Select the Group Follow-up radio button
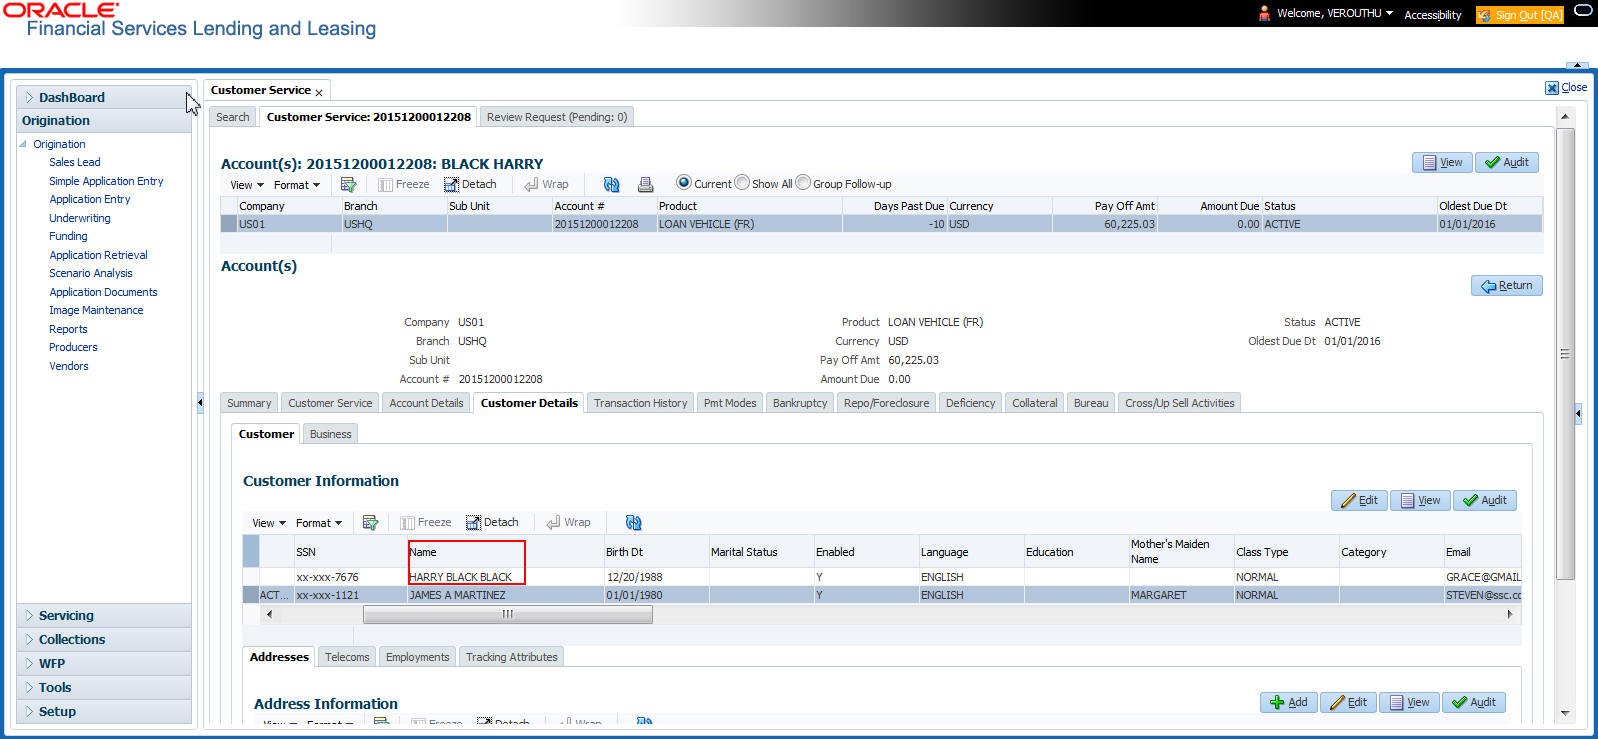 [803, 182]
